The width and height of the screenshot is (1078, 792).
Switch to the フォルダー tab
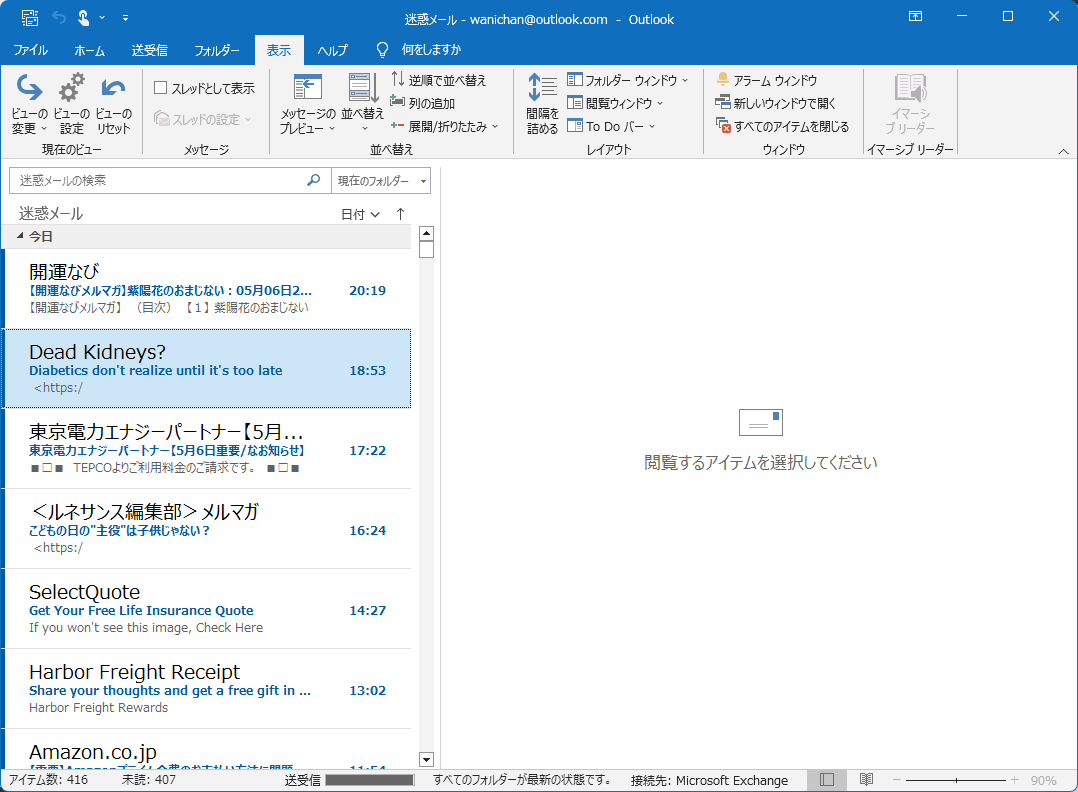[x=217, y=50]
